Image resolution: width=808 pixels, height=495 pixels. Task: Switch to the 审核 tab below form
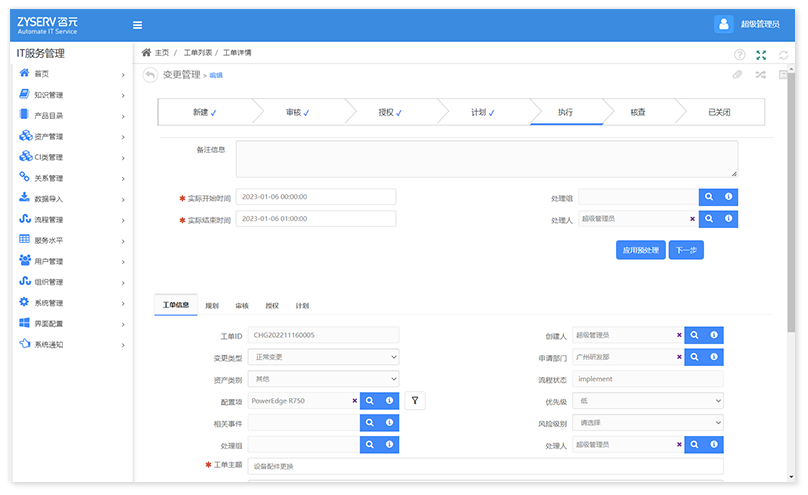[242, 305]
